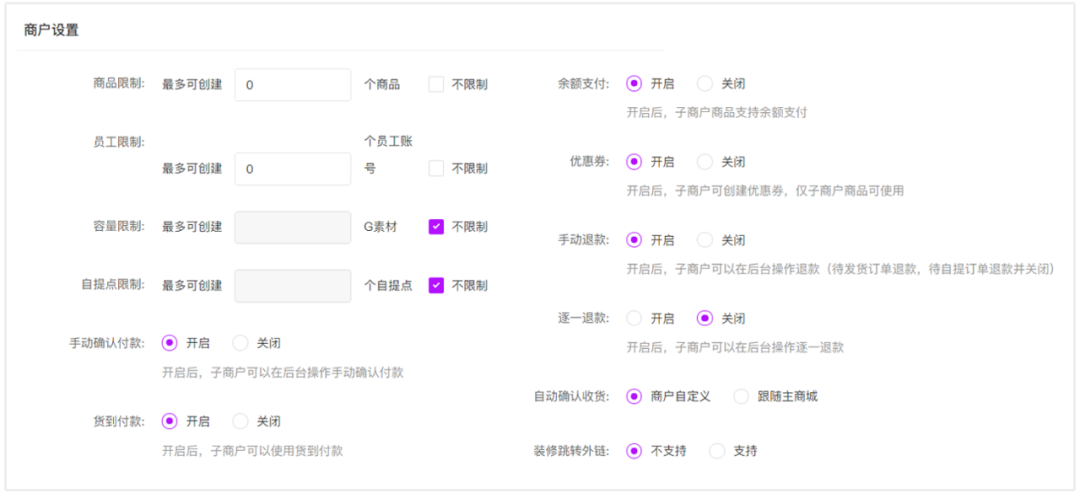This screenshot has width=1080, height=494.
Task: Choose 商户自定义 for 自动确认收货
Action: click(x=634, y=396)
